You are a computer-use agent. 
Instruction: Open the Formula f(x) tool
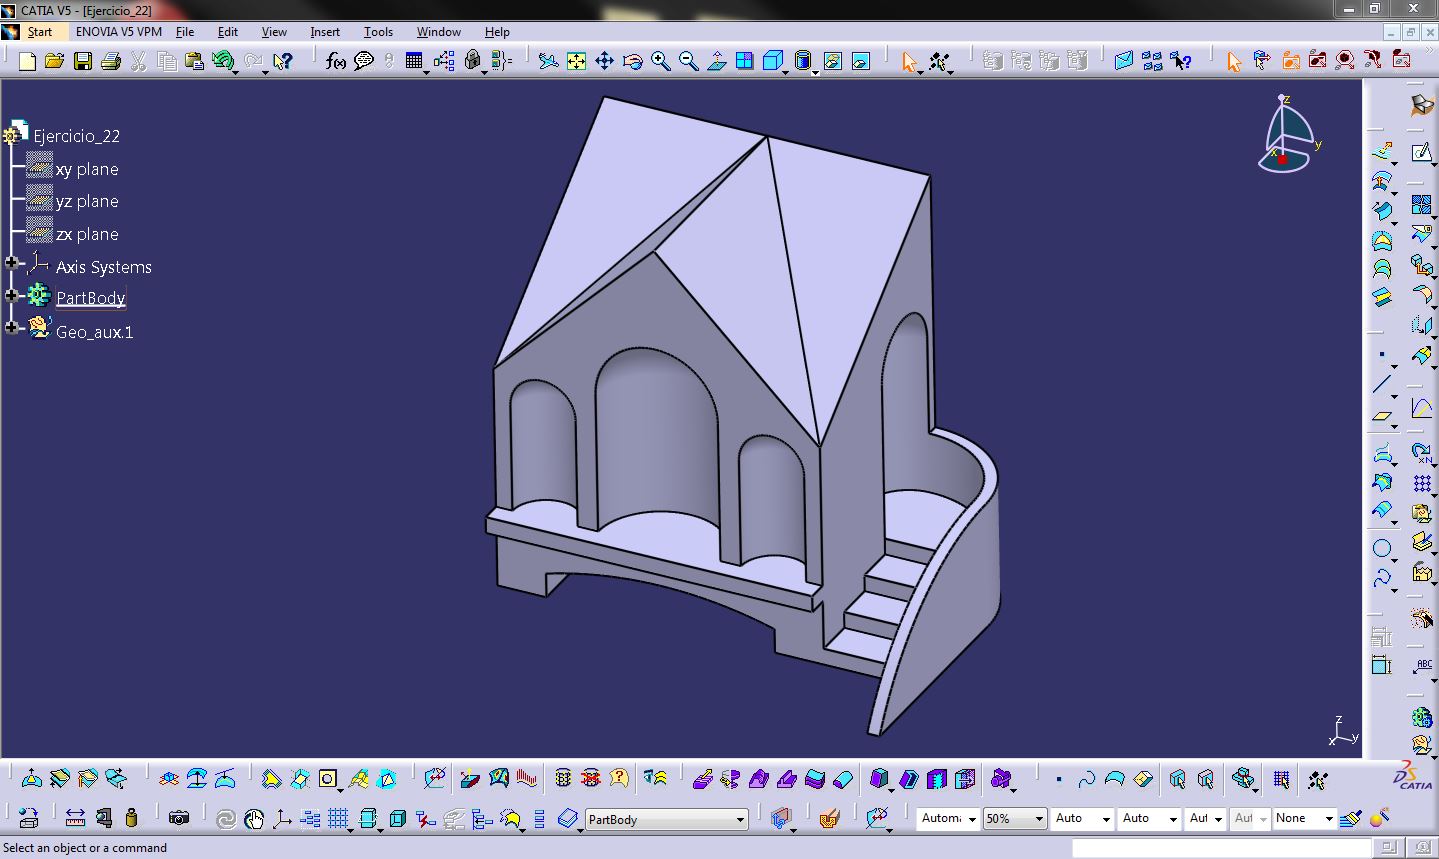[336, 62]
